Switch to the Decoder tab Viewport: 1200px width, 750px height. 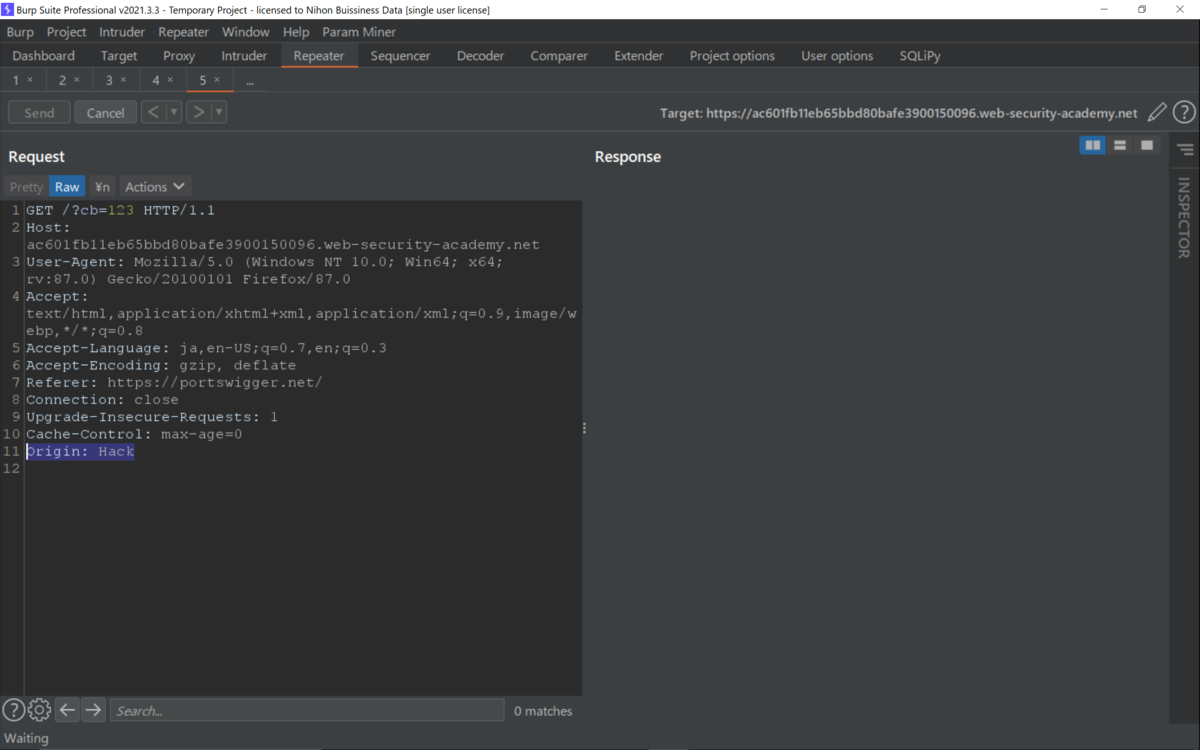480,56
